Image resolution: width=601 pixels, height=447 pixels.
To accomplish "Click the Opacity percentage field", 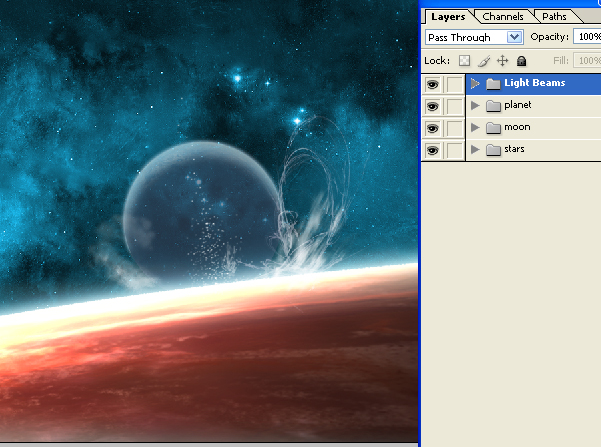I will click(x=586, y=37).
